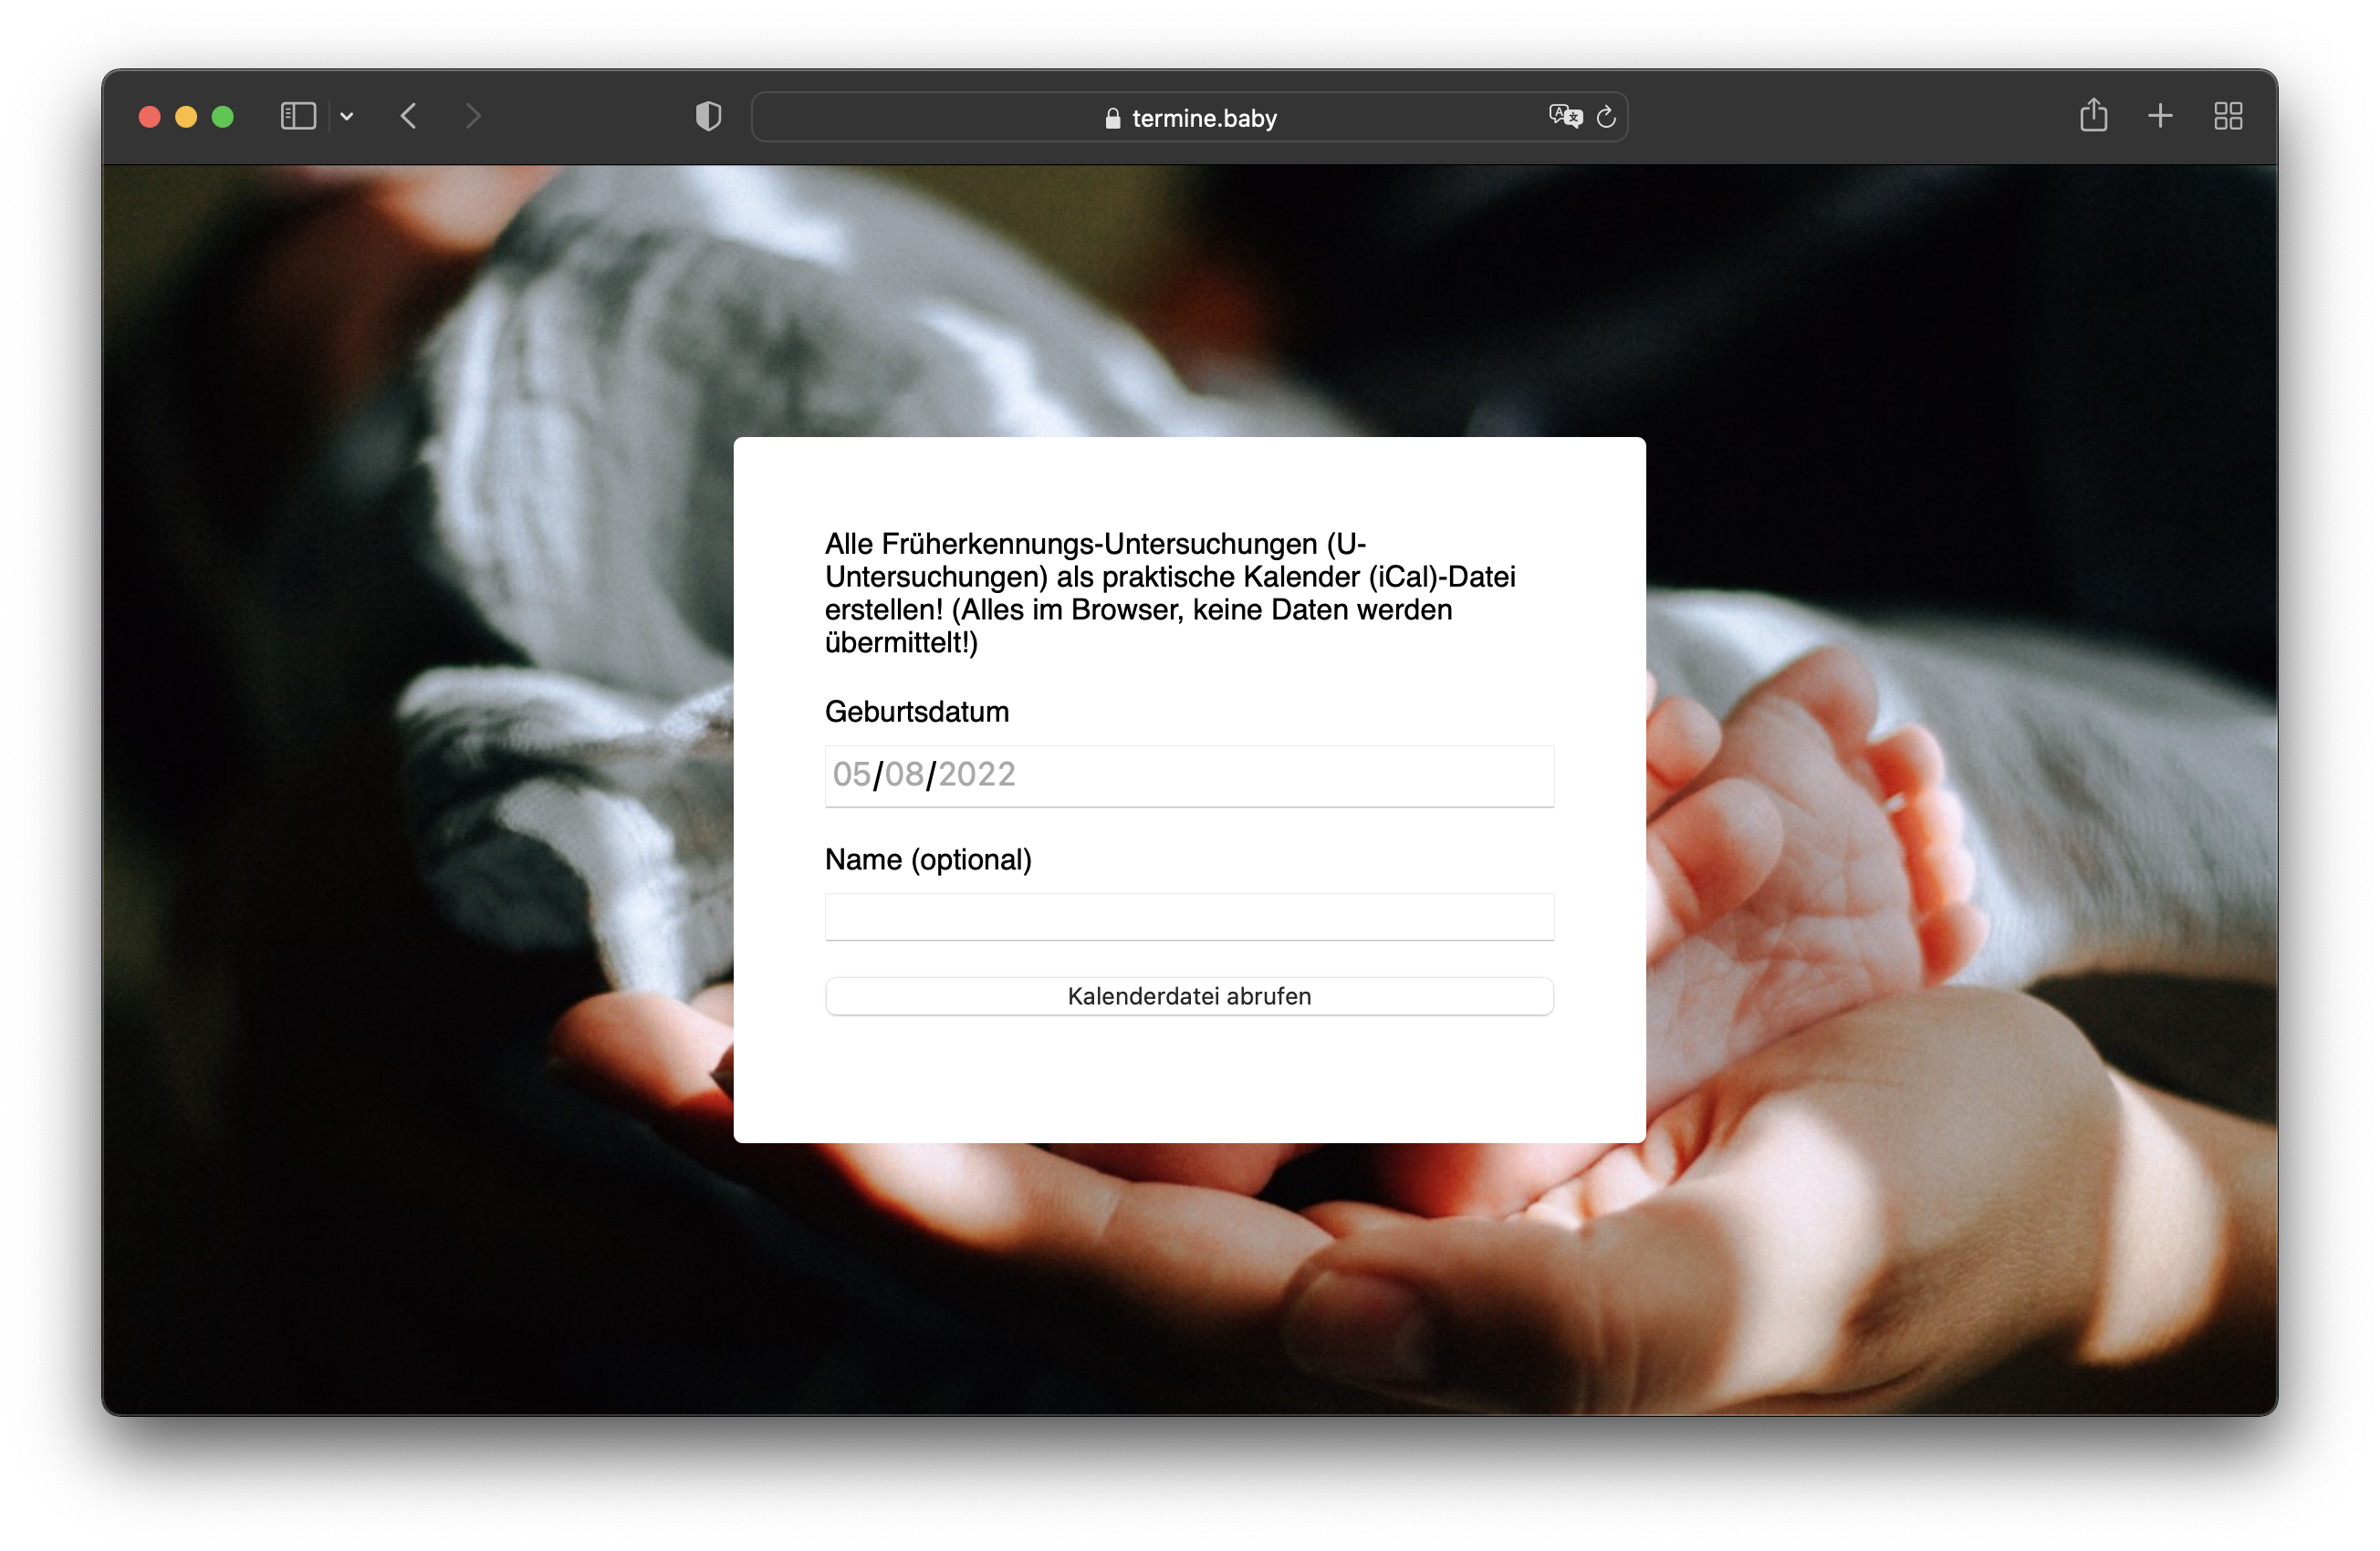2380x1551 pixels.
Task: Go back to previous page
Action: click(409, 117)
